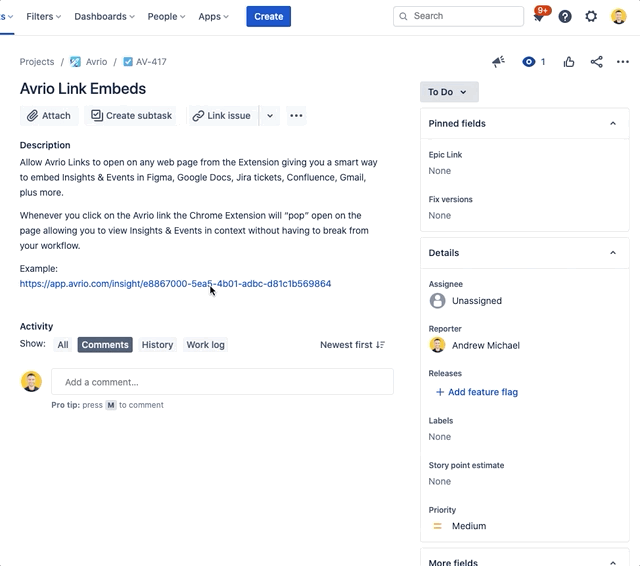Click the Description heading
Viewport: 640px width, 566px height.
click(x=45, y=145)
